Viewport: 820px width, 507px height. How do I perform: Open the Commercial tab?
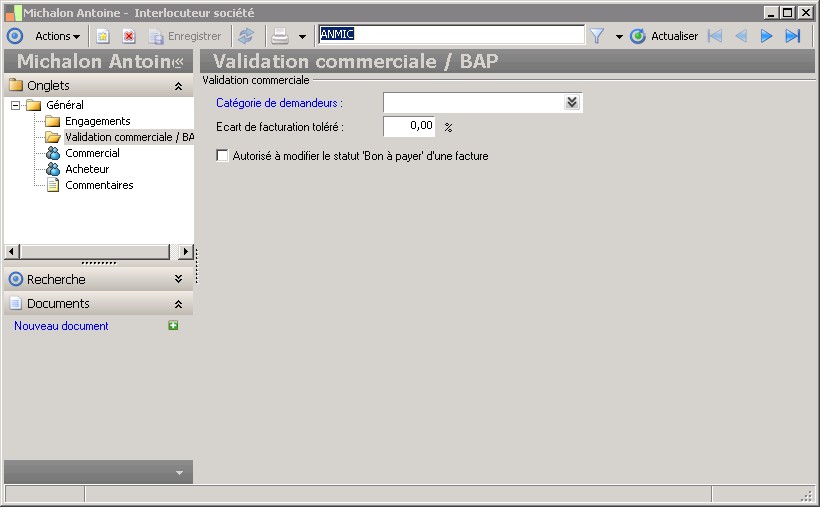(x=92, y=153)
